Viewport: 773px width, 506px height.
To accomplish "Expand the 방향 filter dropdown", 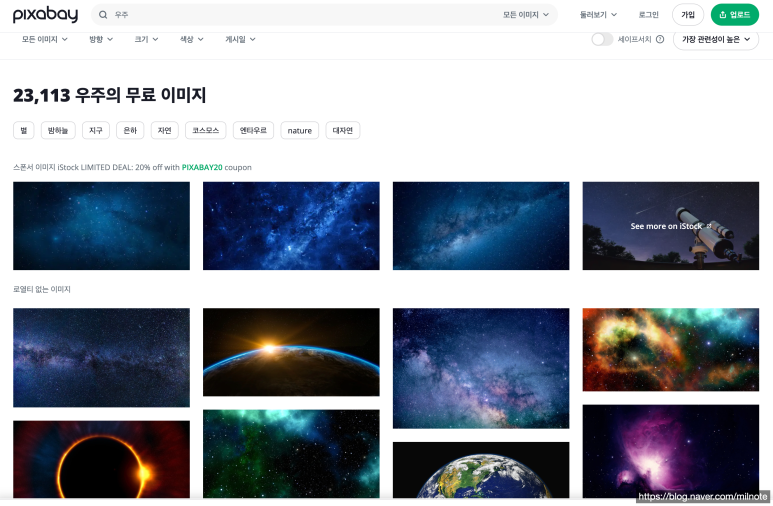I will coord(101,39).
